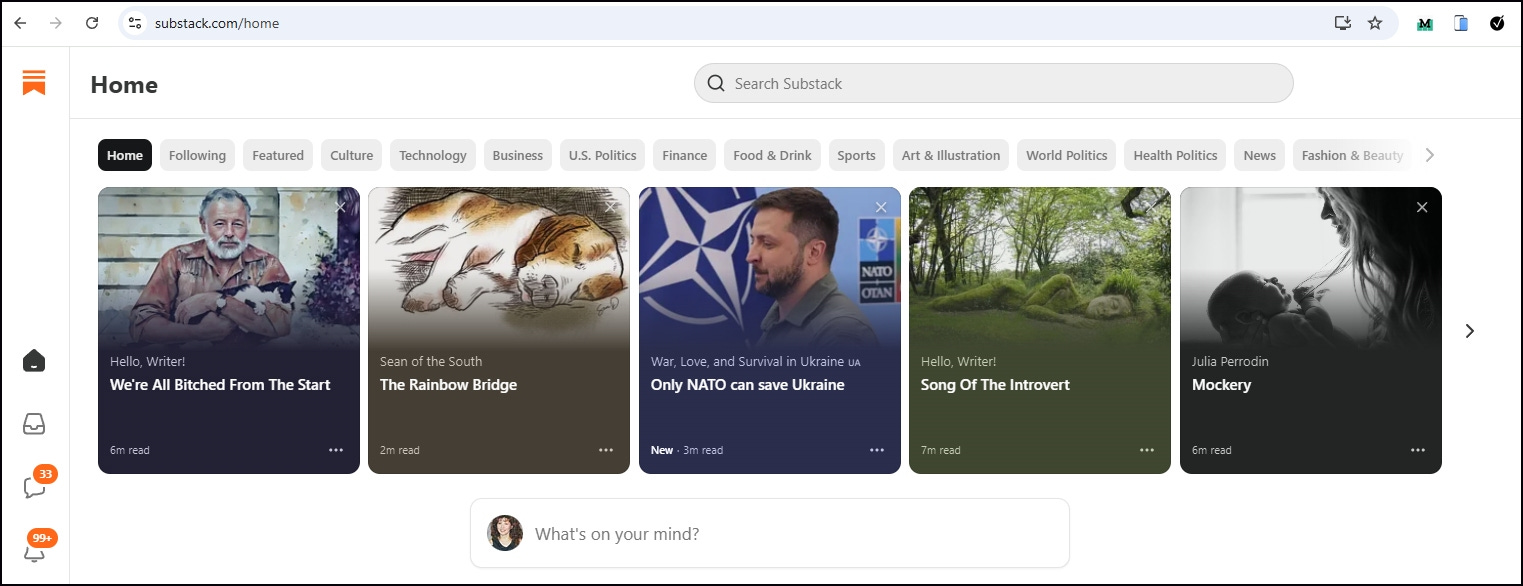Viewport: 1523px width, 586px height.
Task: Open more options on Song Of The Introvert
Action: [1147, 450]
